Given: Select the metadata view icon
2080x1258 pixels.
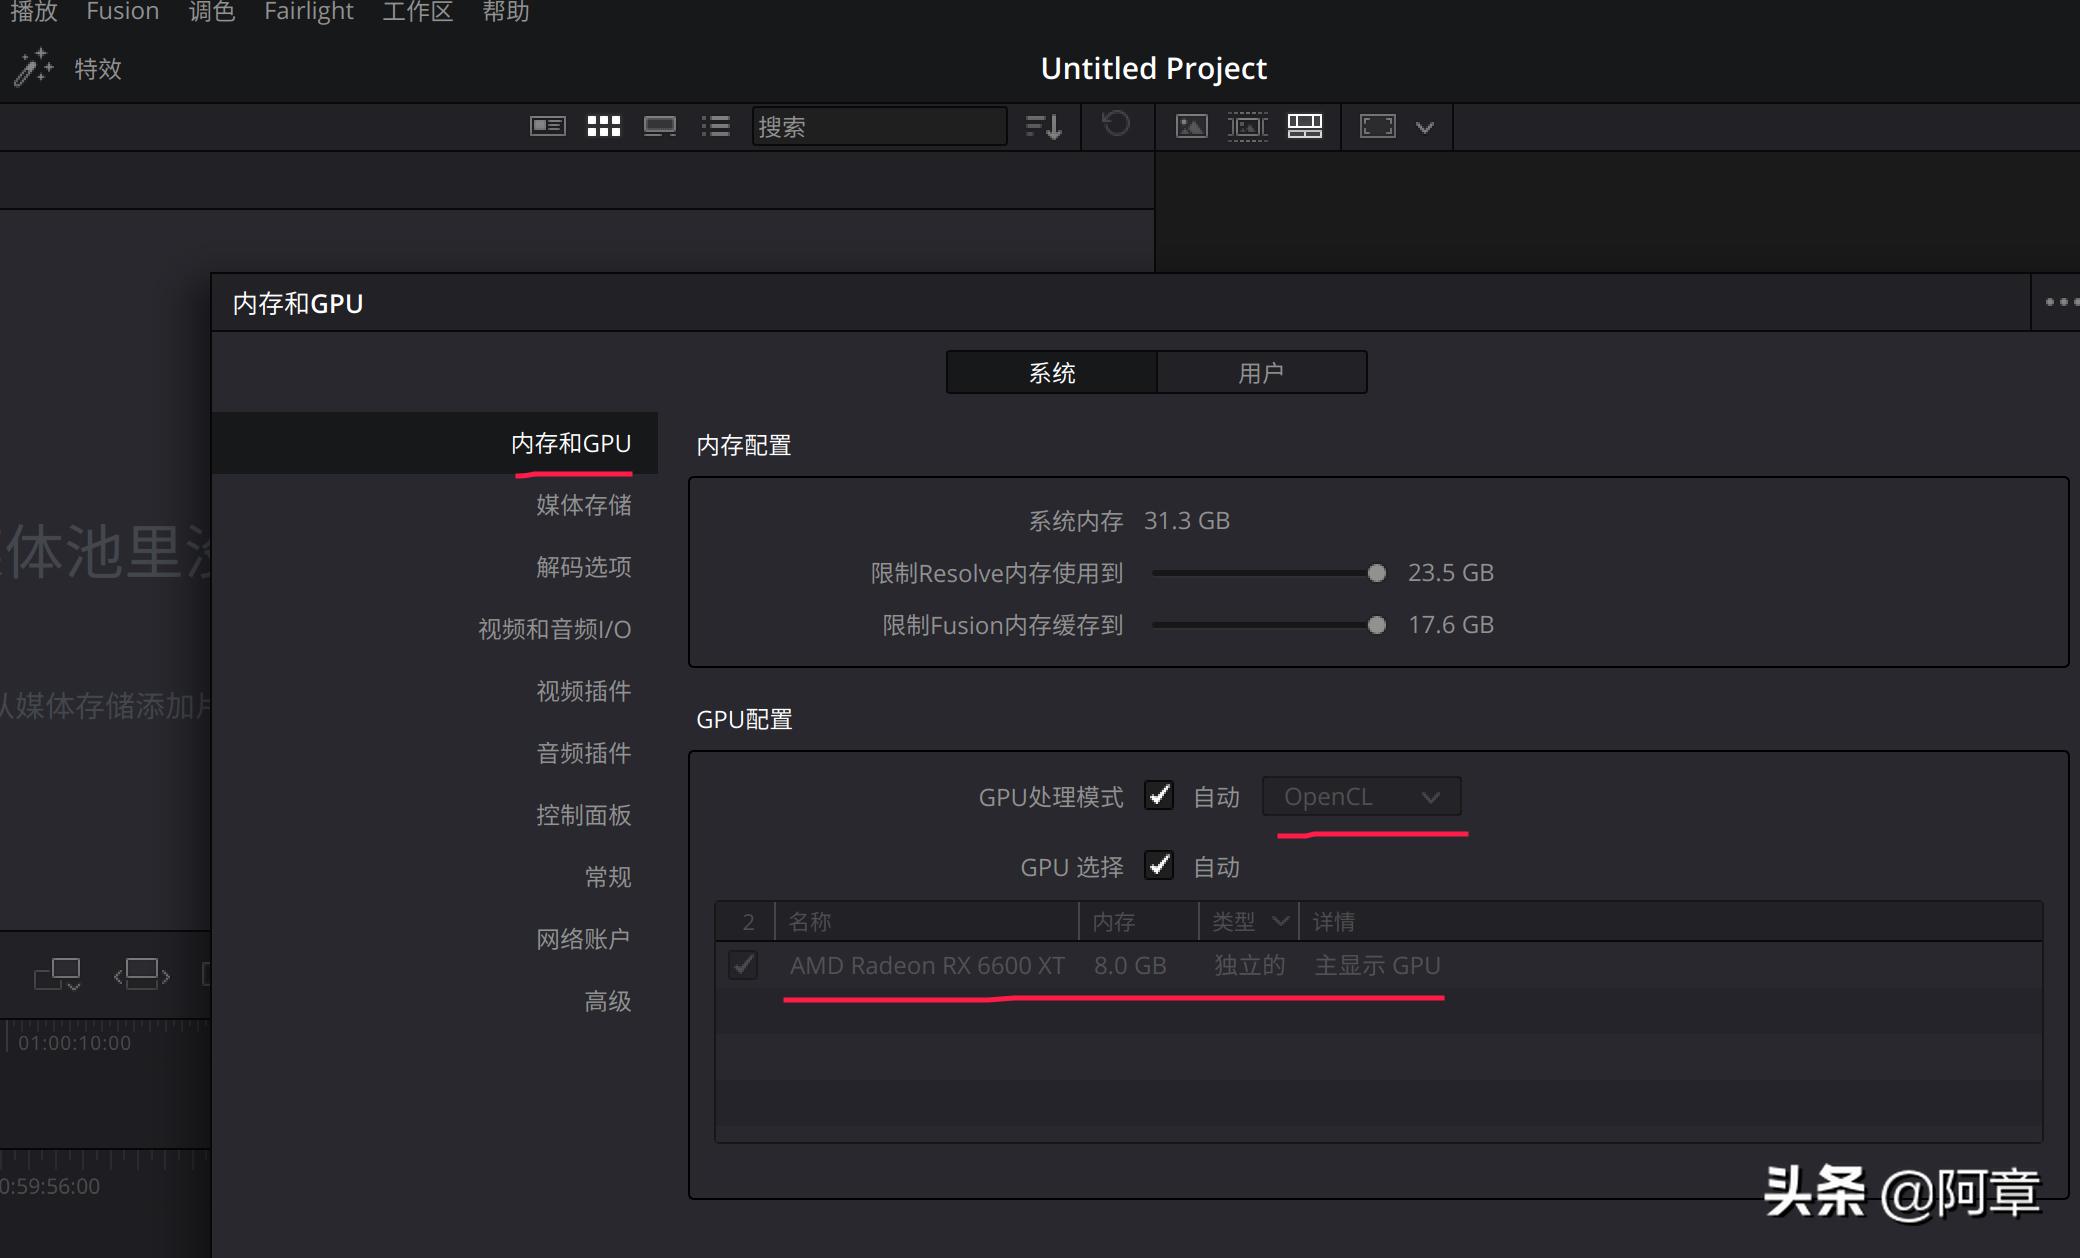Looking at the screenshot, I should (x=547, y=126).
